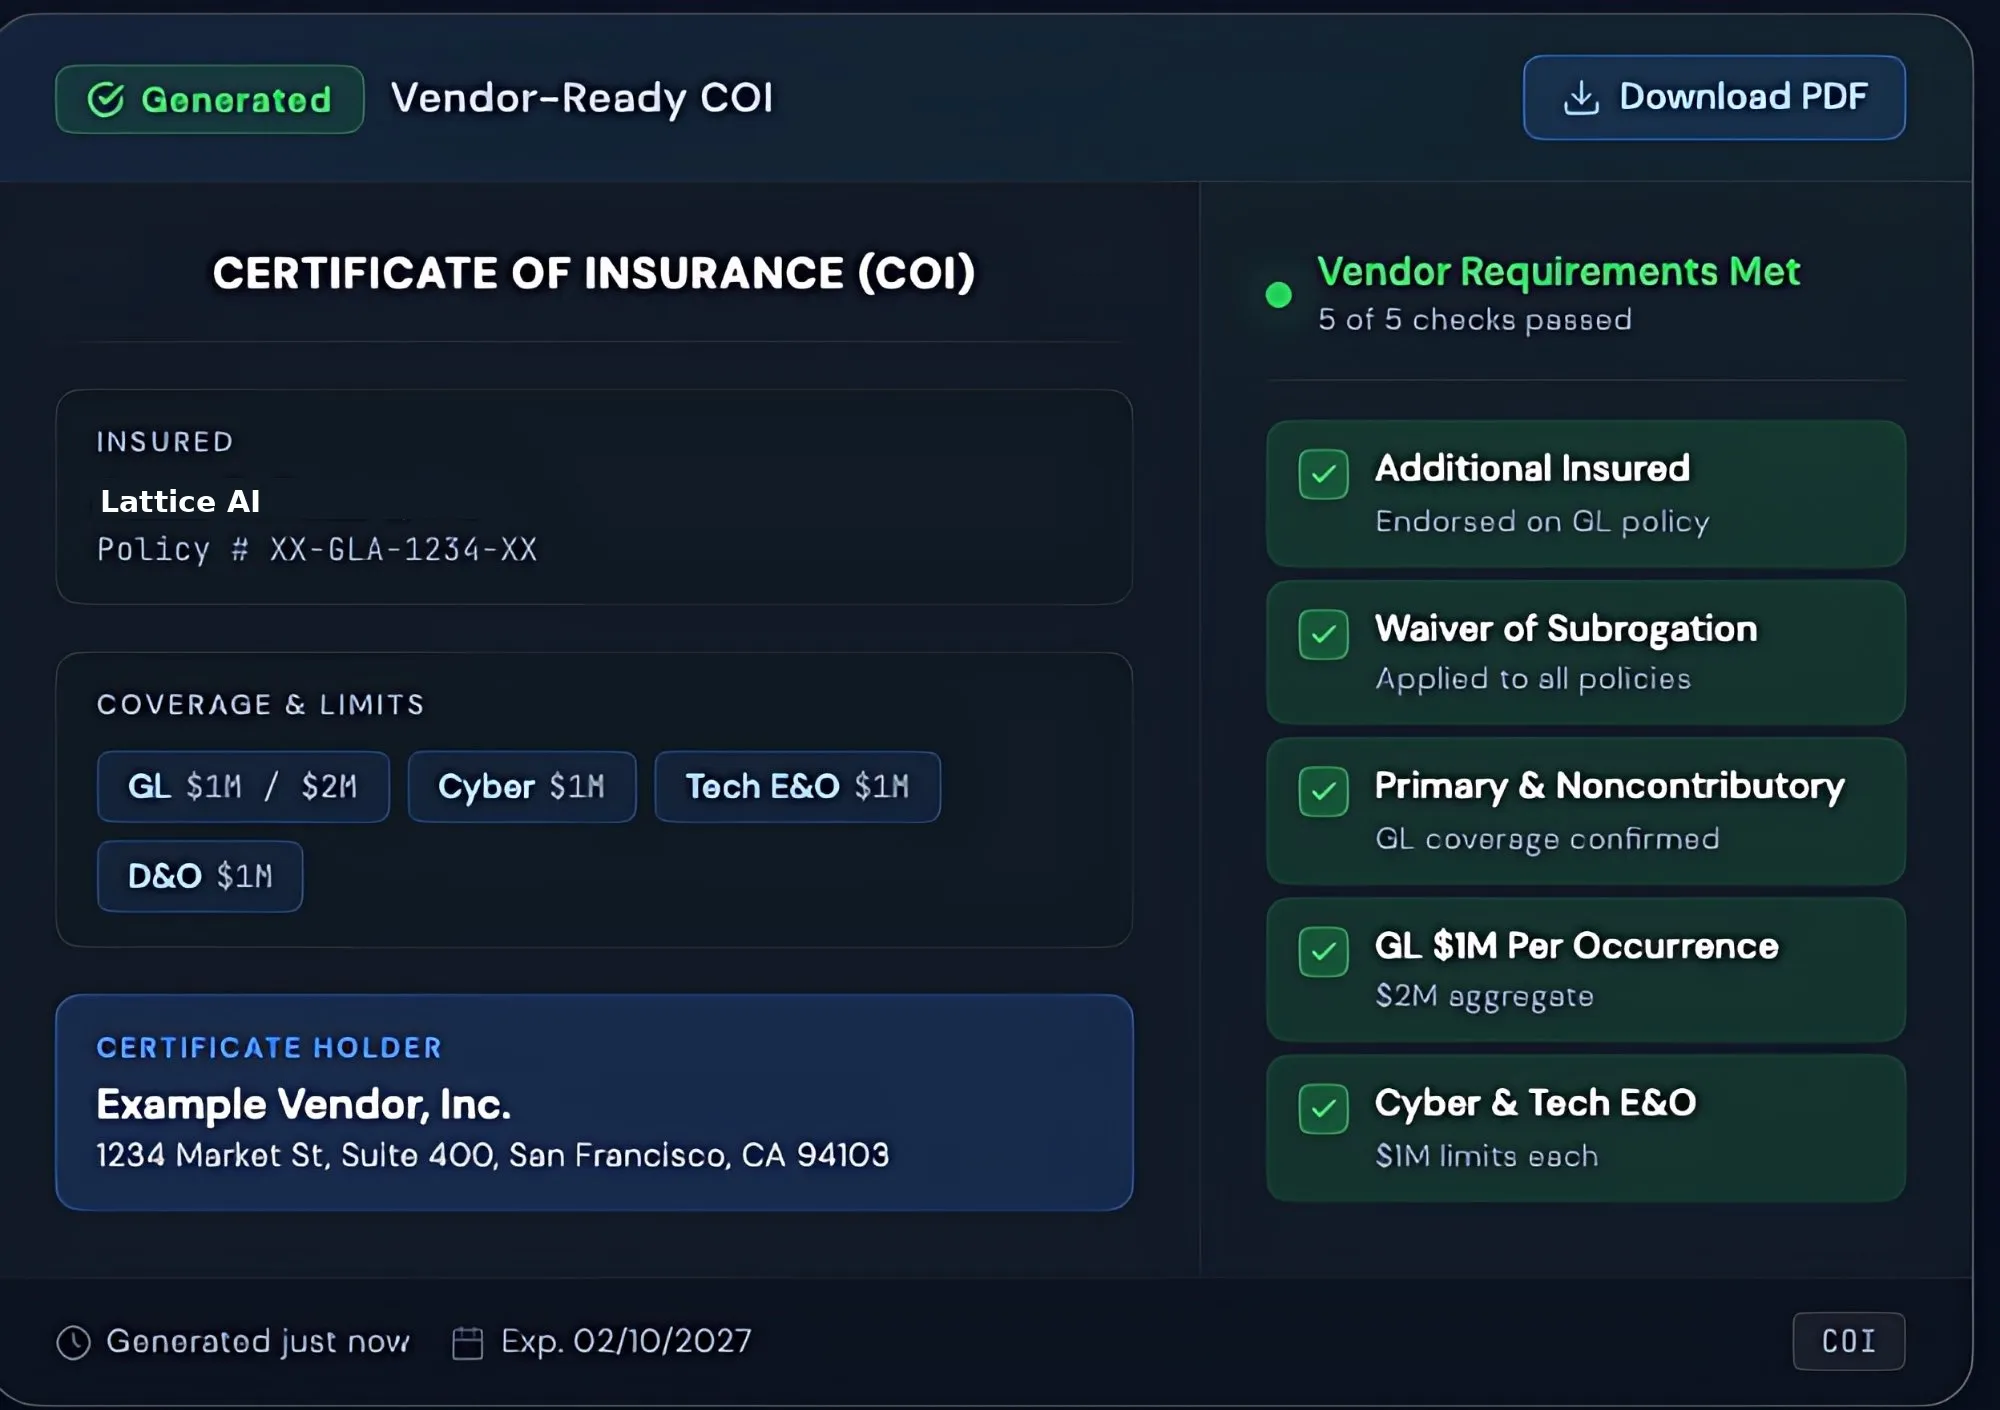This screenshot has width=2000, height=1410.
Task: Click the download icon beside Download PDF
Action: click(1581, 97)
